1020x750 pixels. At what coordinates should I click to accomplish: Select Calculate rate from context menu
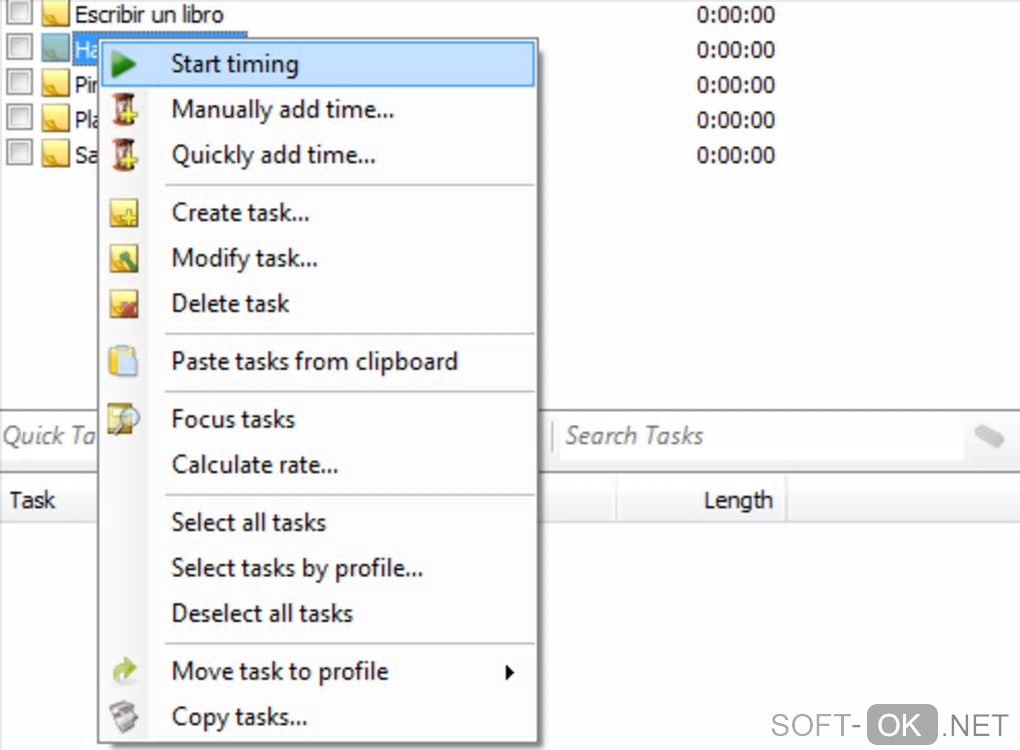coord(255,465)
